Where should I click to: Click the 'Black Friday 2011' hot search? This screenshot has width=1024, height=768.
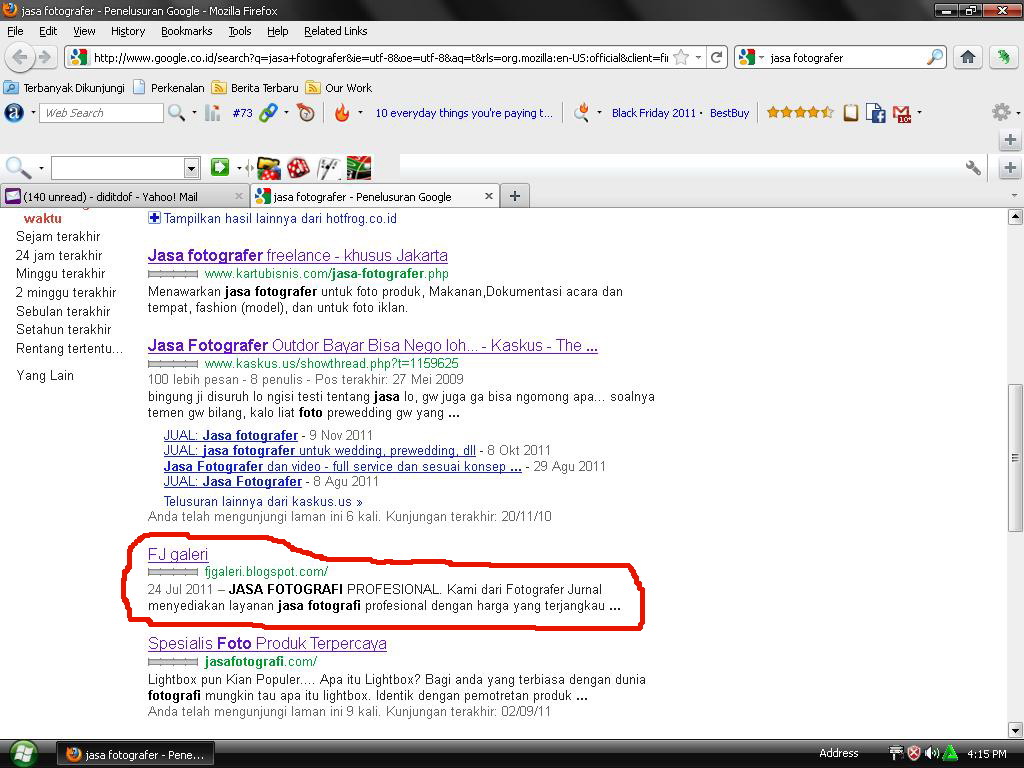pyautogui.click(x=654, y=113)
